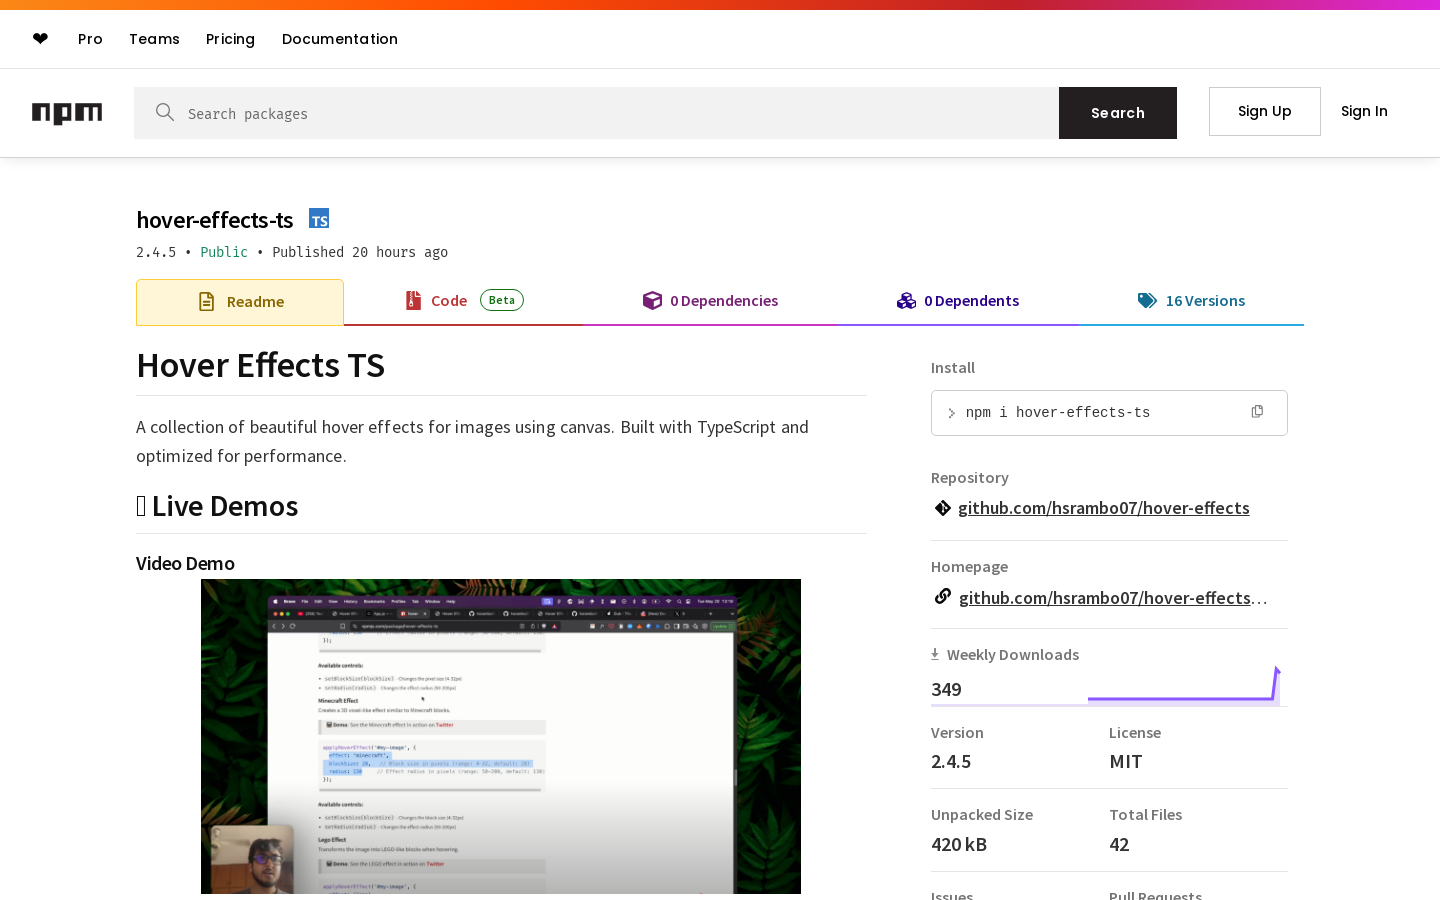Open github.com/hsrambo07/hover-effects repository link
The height and width of the screenshot is (900, 1440).
(1104, 508)
